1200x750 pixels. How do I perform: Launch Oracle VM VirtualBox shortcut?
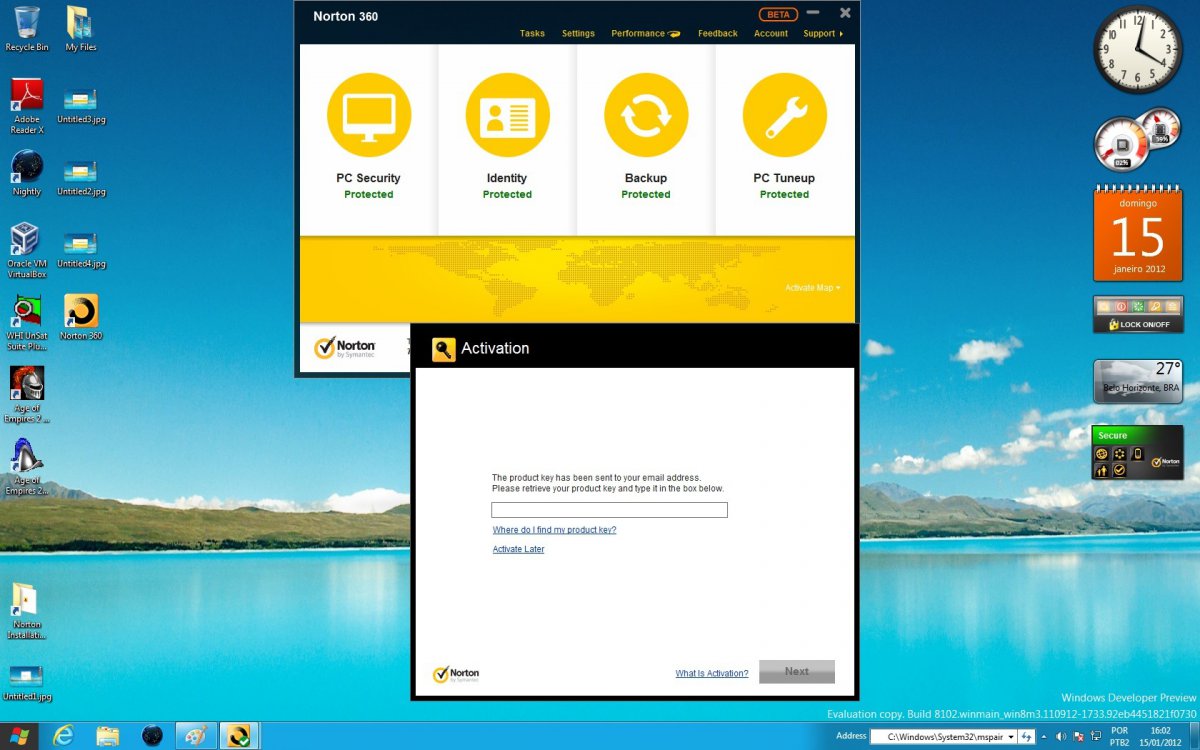coord(27,250)
